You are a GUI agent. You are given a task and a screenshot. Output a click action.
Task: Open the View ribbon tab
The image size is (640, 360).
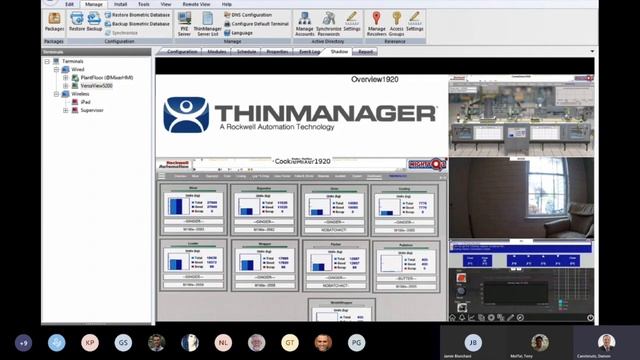(166, 4)
